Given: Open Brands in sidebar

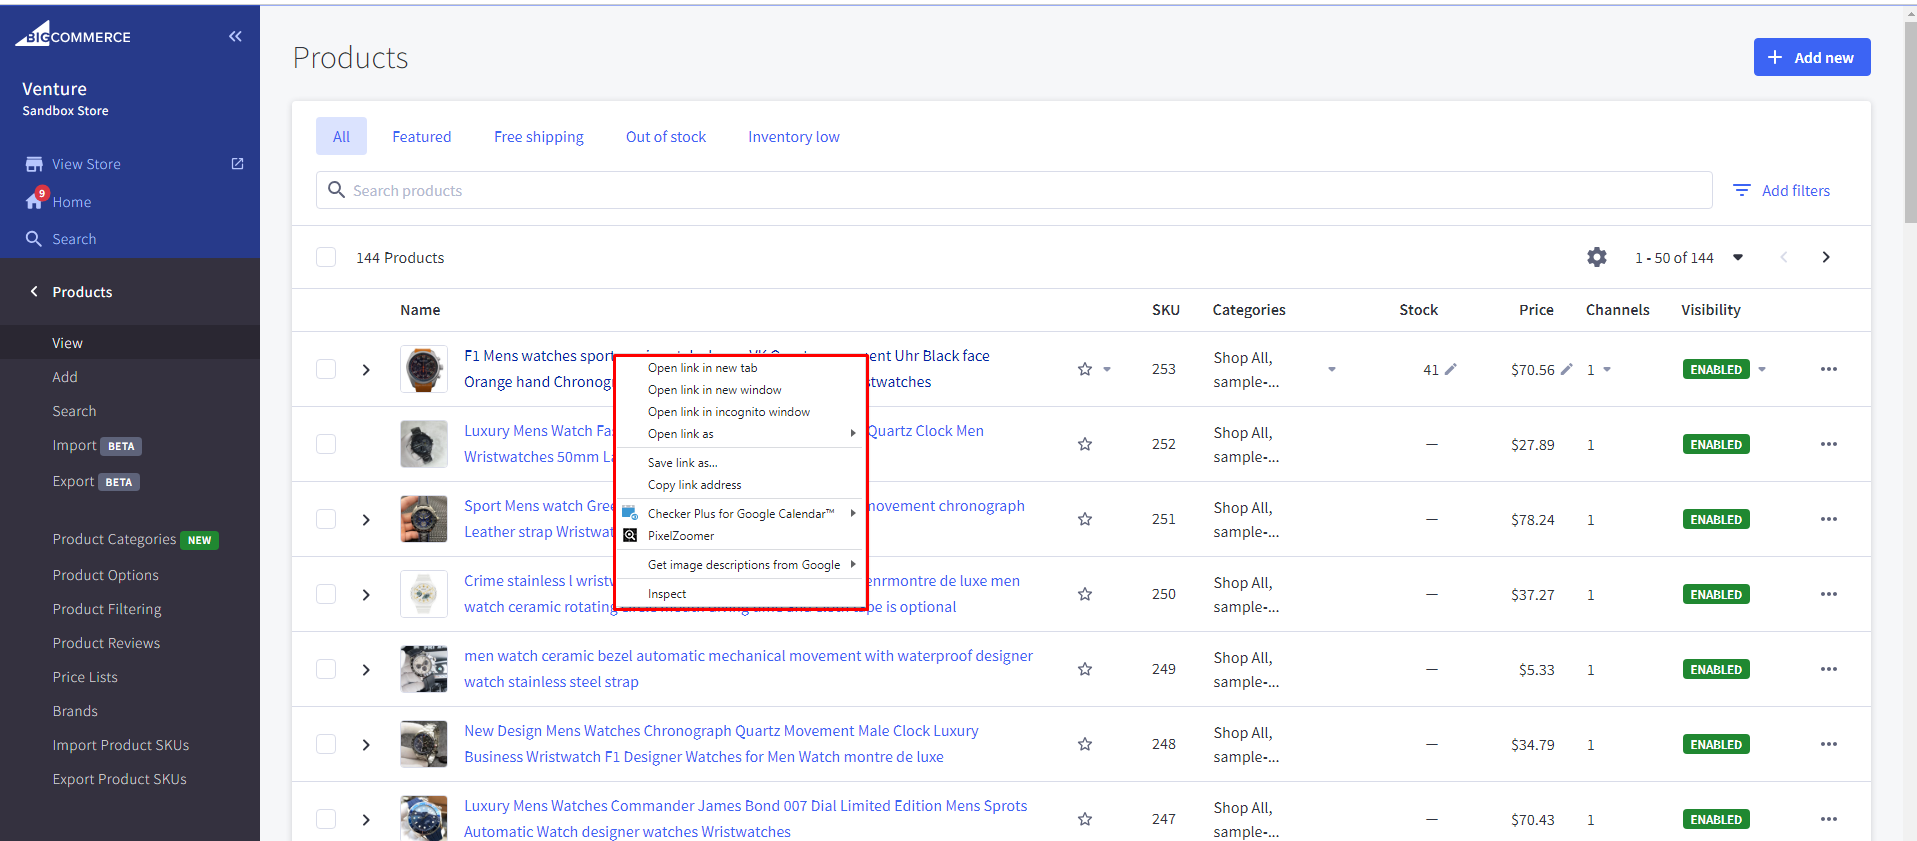Looking at the screenshot, I should 75,711.
